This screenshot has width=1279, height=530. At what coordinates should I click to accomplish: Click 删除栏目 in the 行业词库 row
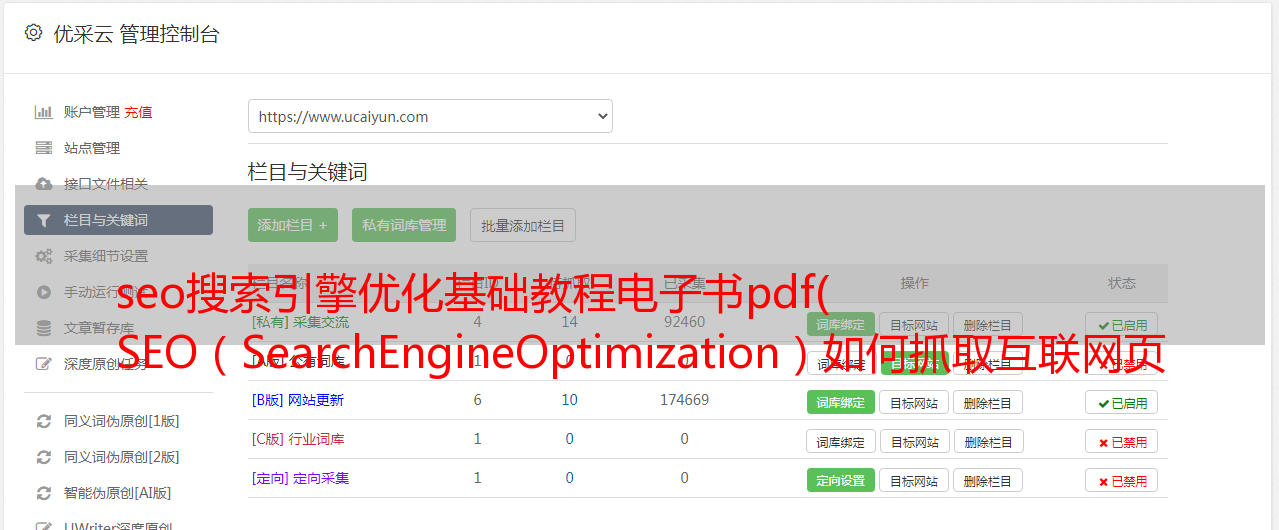[x=988, y=441]
